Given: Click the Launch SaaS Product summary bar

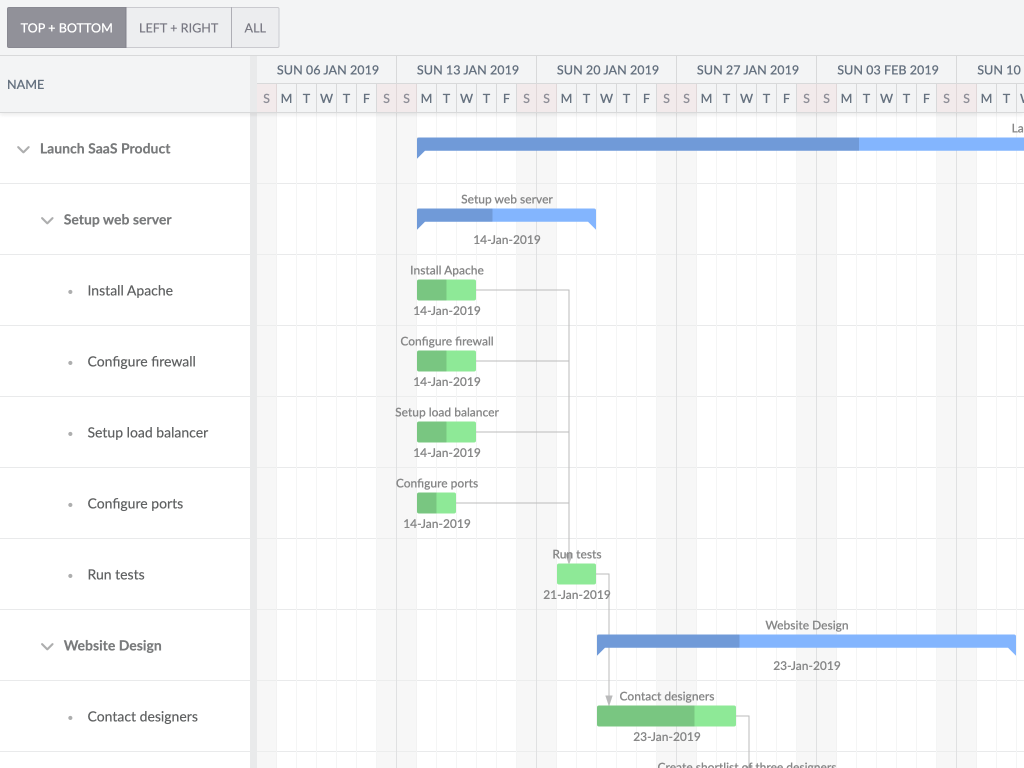Looking at the screenshot, I should [720, 145].
